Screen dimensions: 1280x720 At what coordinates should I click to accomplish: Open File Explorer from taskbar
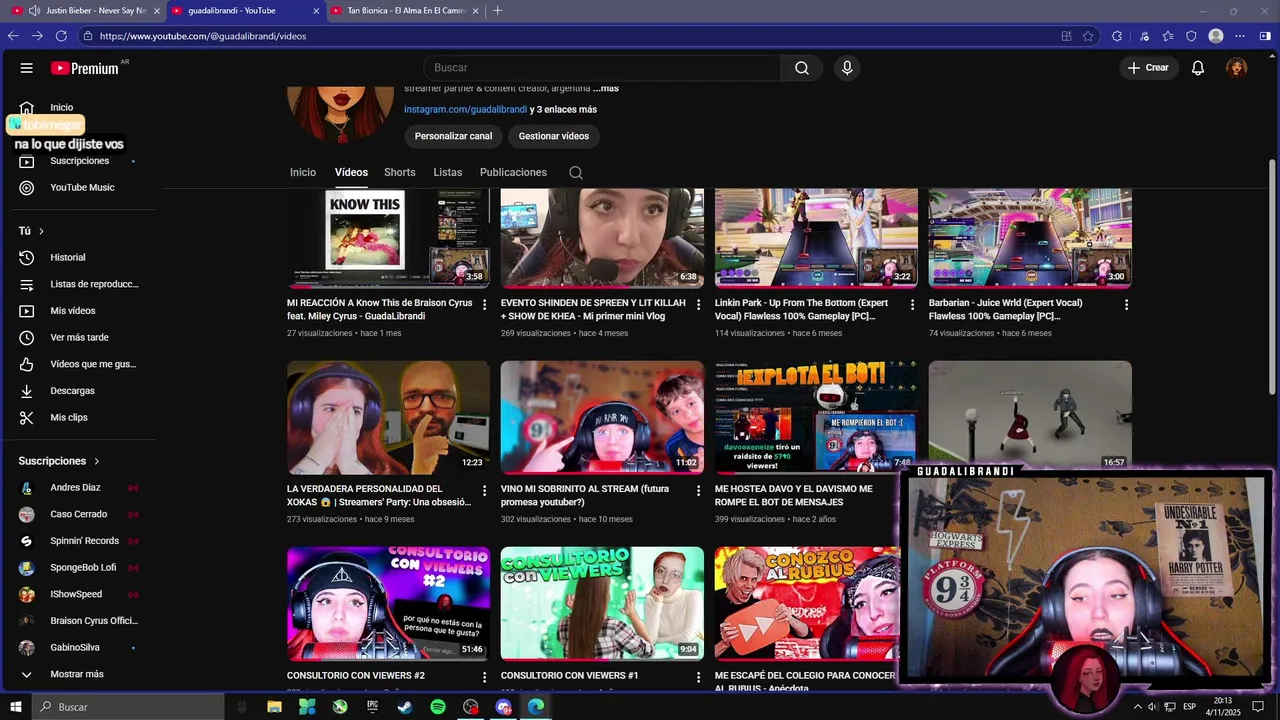(x=274, y=707)
